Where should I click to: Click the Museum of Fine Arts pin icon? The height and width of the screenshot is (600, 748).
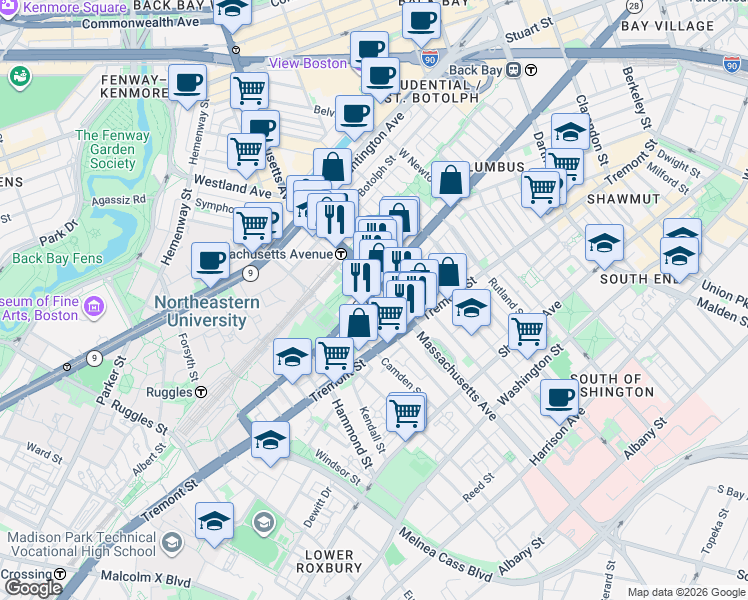pyautogui.click(x=94, y=306)
